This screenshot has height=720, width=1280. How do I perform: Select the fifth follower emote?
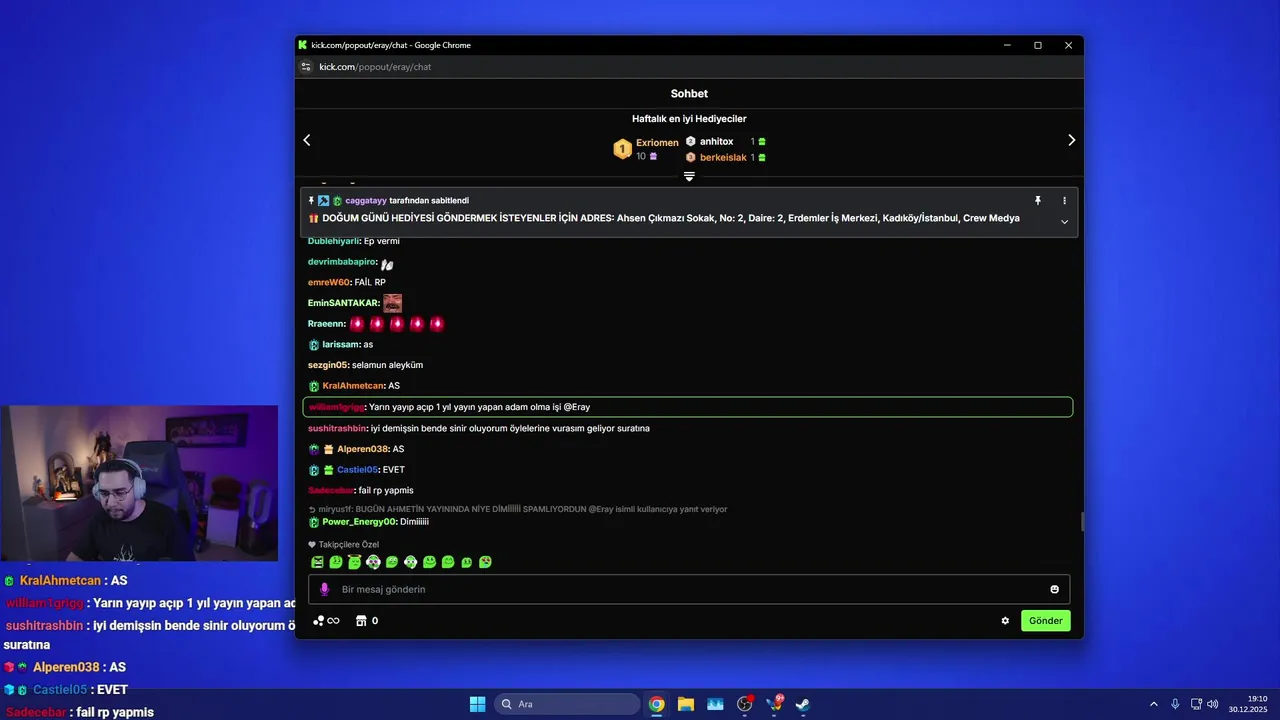[392, 562]
